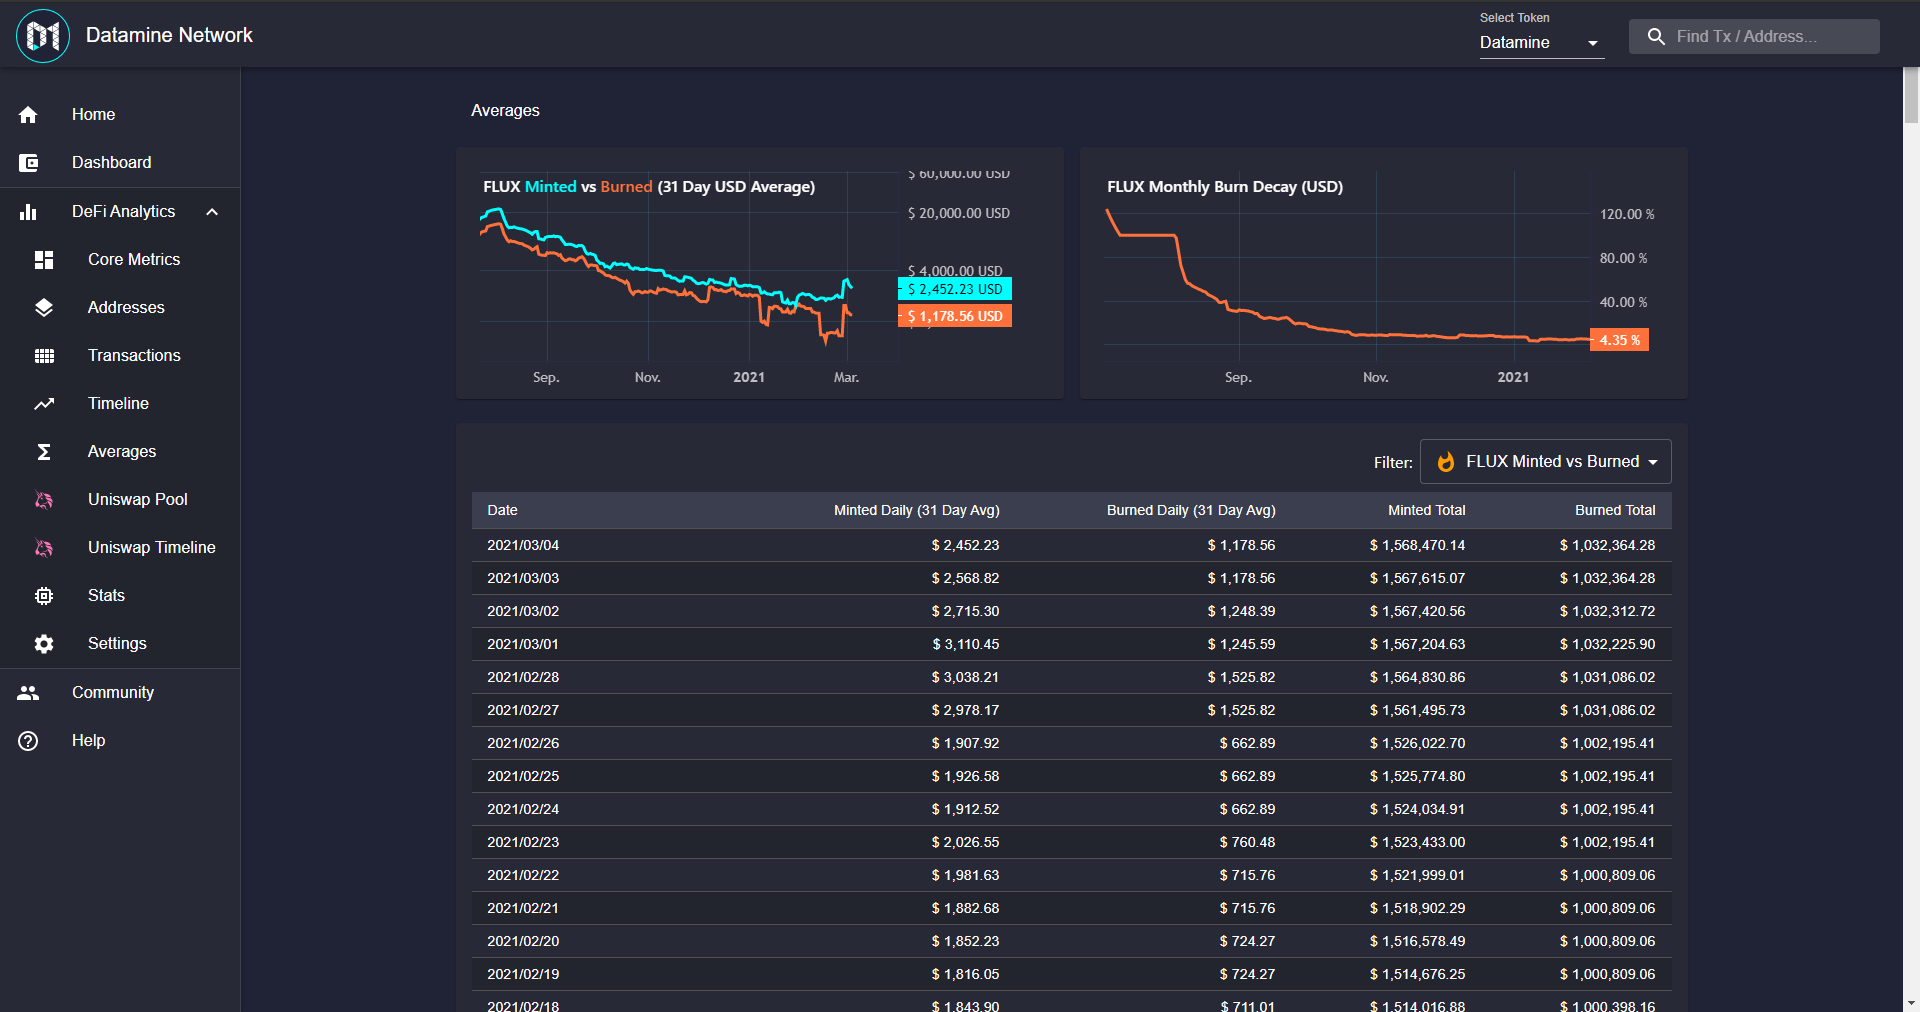Click the 2021/02/21 date cell

pos(523,909)
